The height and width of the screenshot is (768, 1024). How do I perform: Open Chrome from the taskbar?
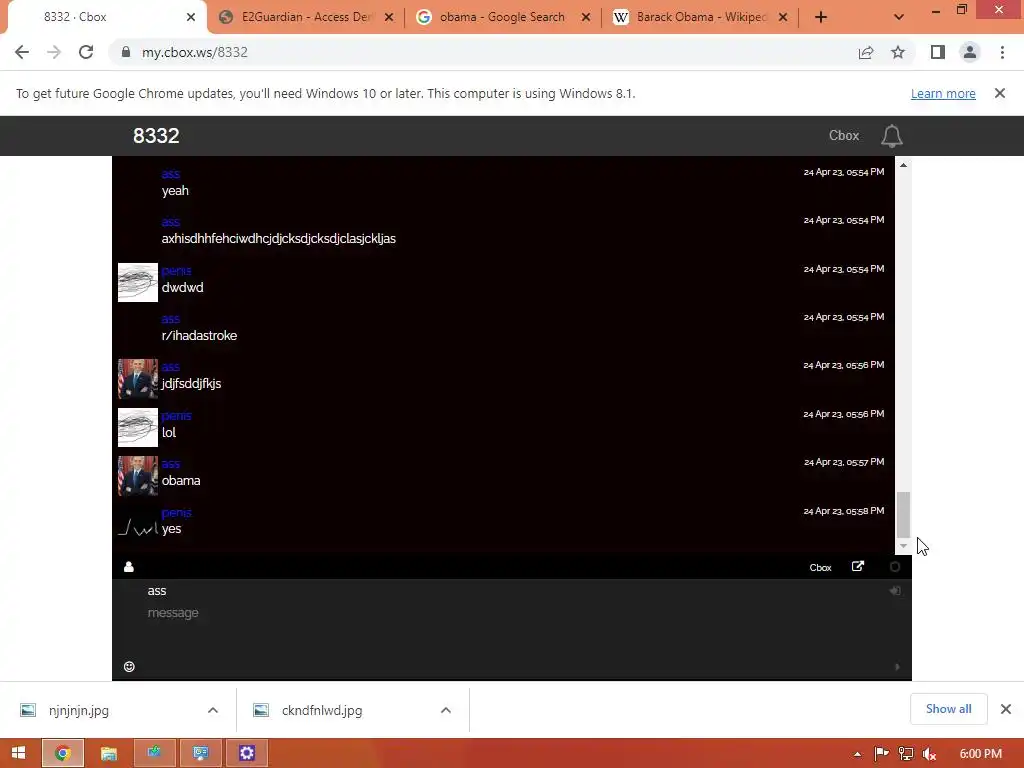[x=63, y=753]
